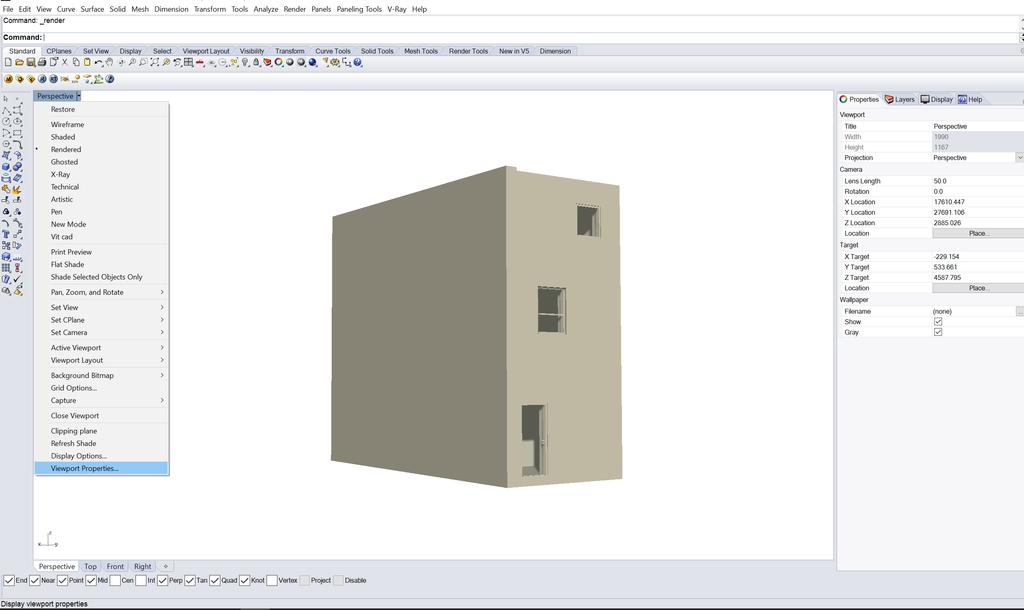Toggle the Mid osnap checkbox
Viewport: 1024px width, 610px height.
91,580
